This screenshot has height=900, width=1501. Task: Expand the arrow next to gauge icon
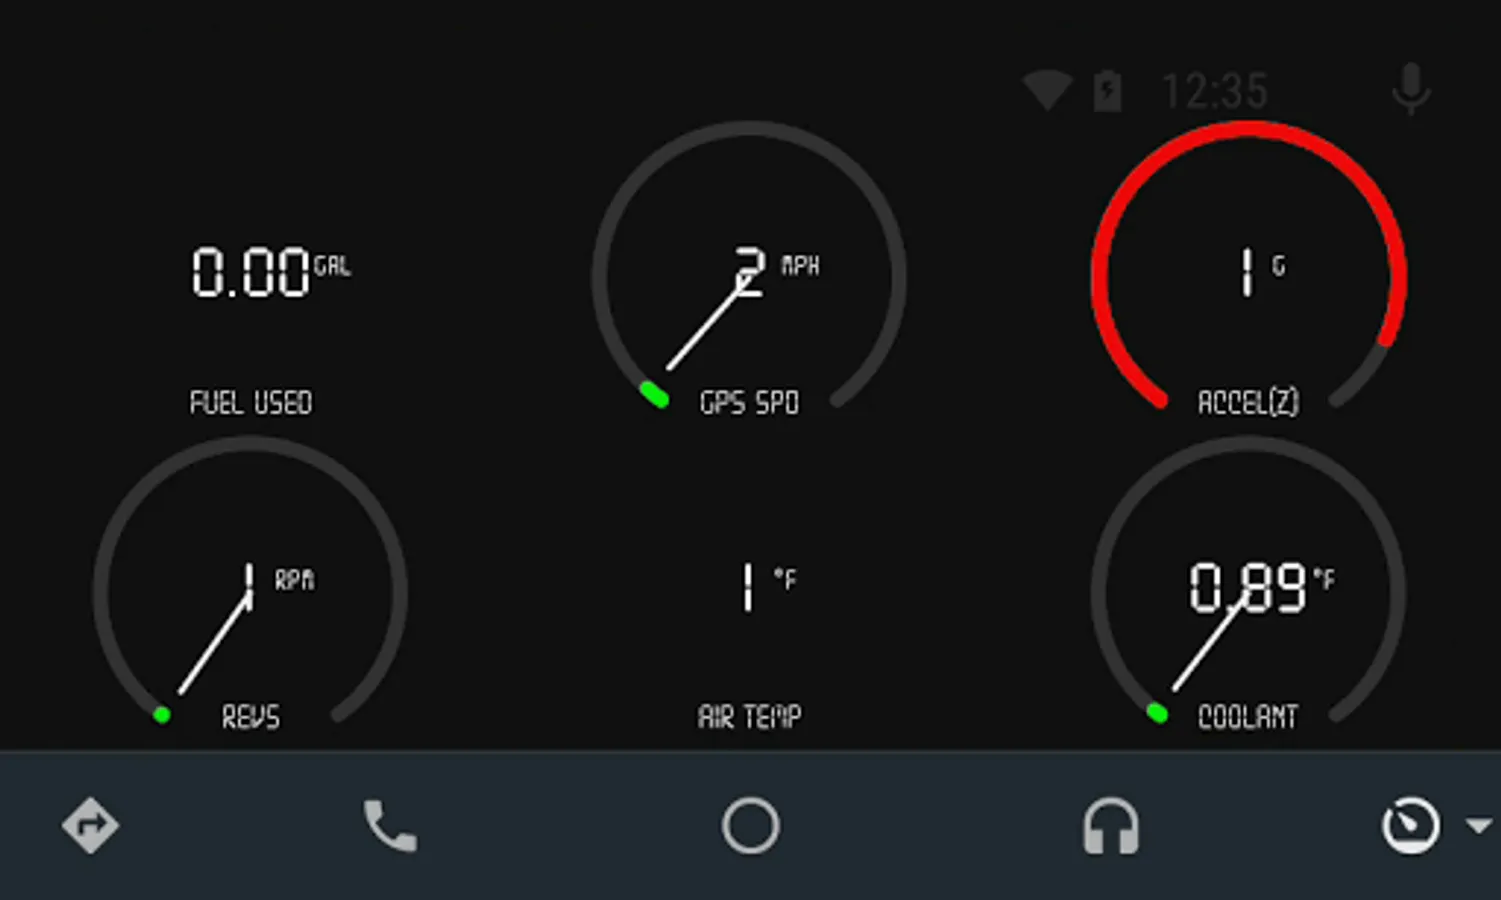1479,825
